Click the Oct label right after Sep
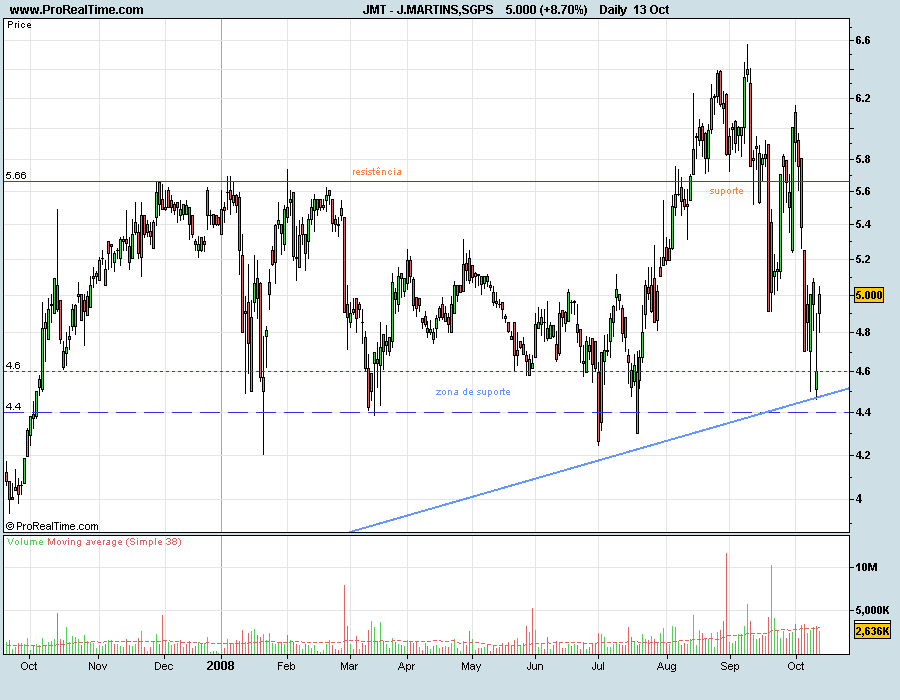This screenshot has height=700, width=900. 796,666
